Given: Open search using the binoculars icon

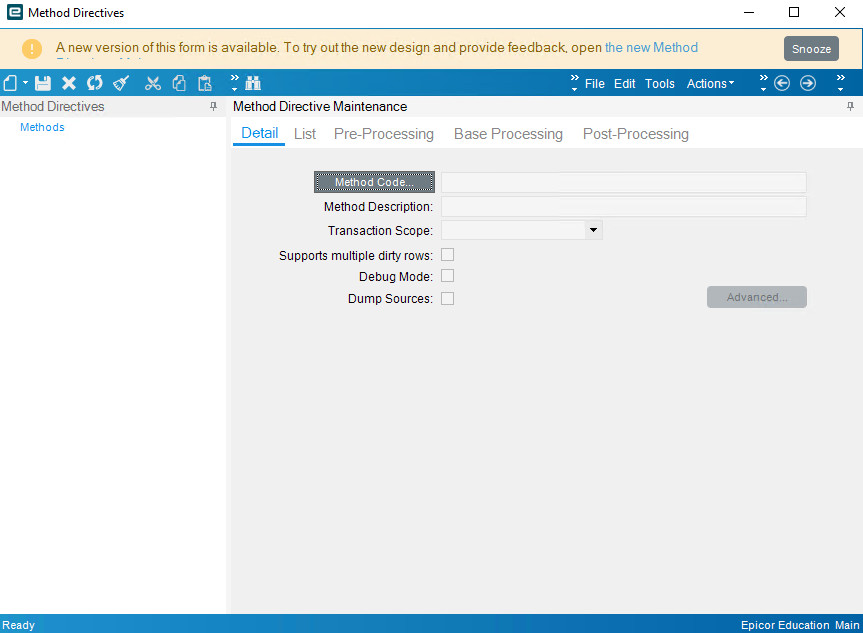Looking at the screenshot, I should pyautogui.click(x=253, y=83).
